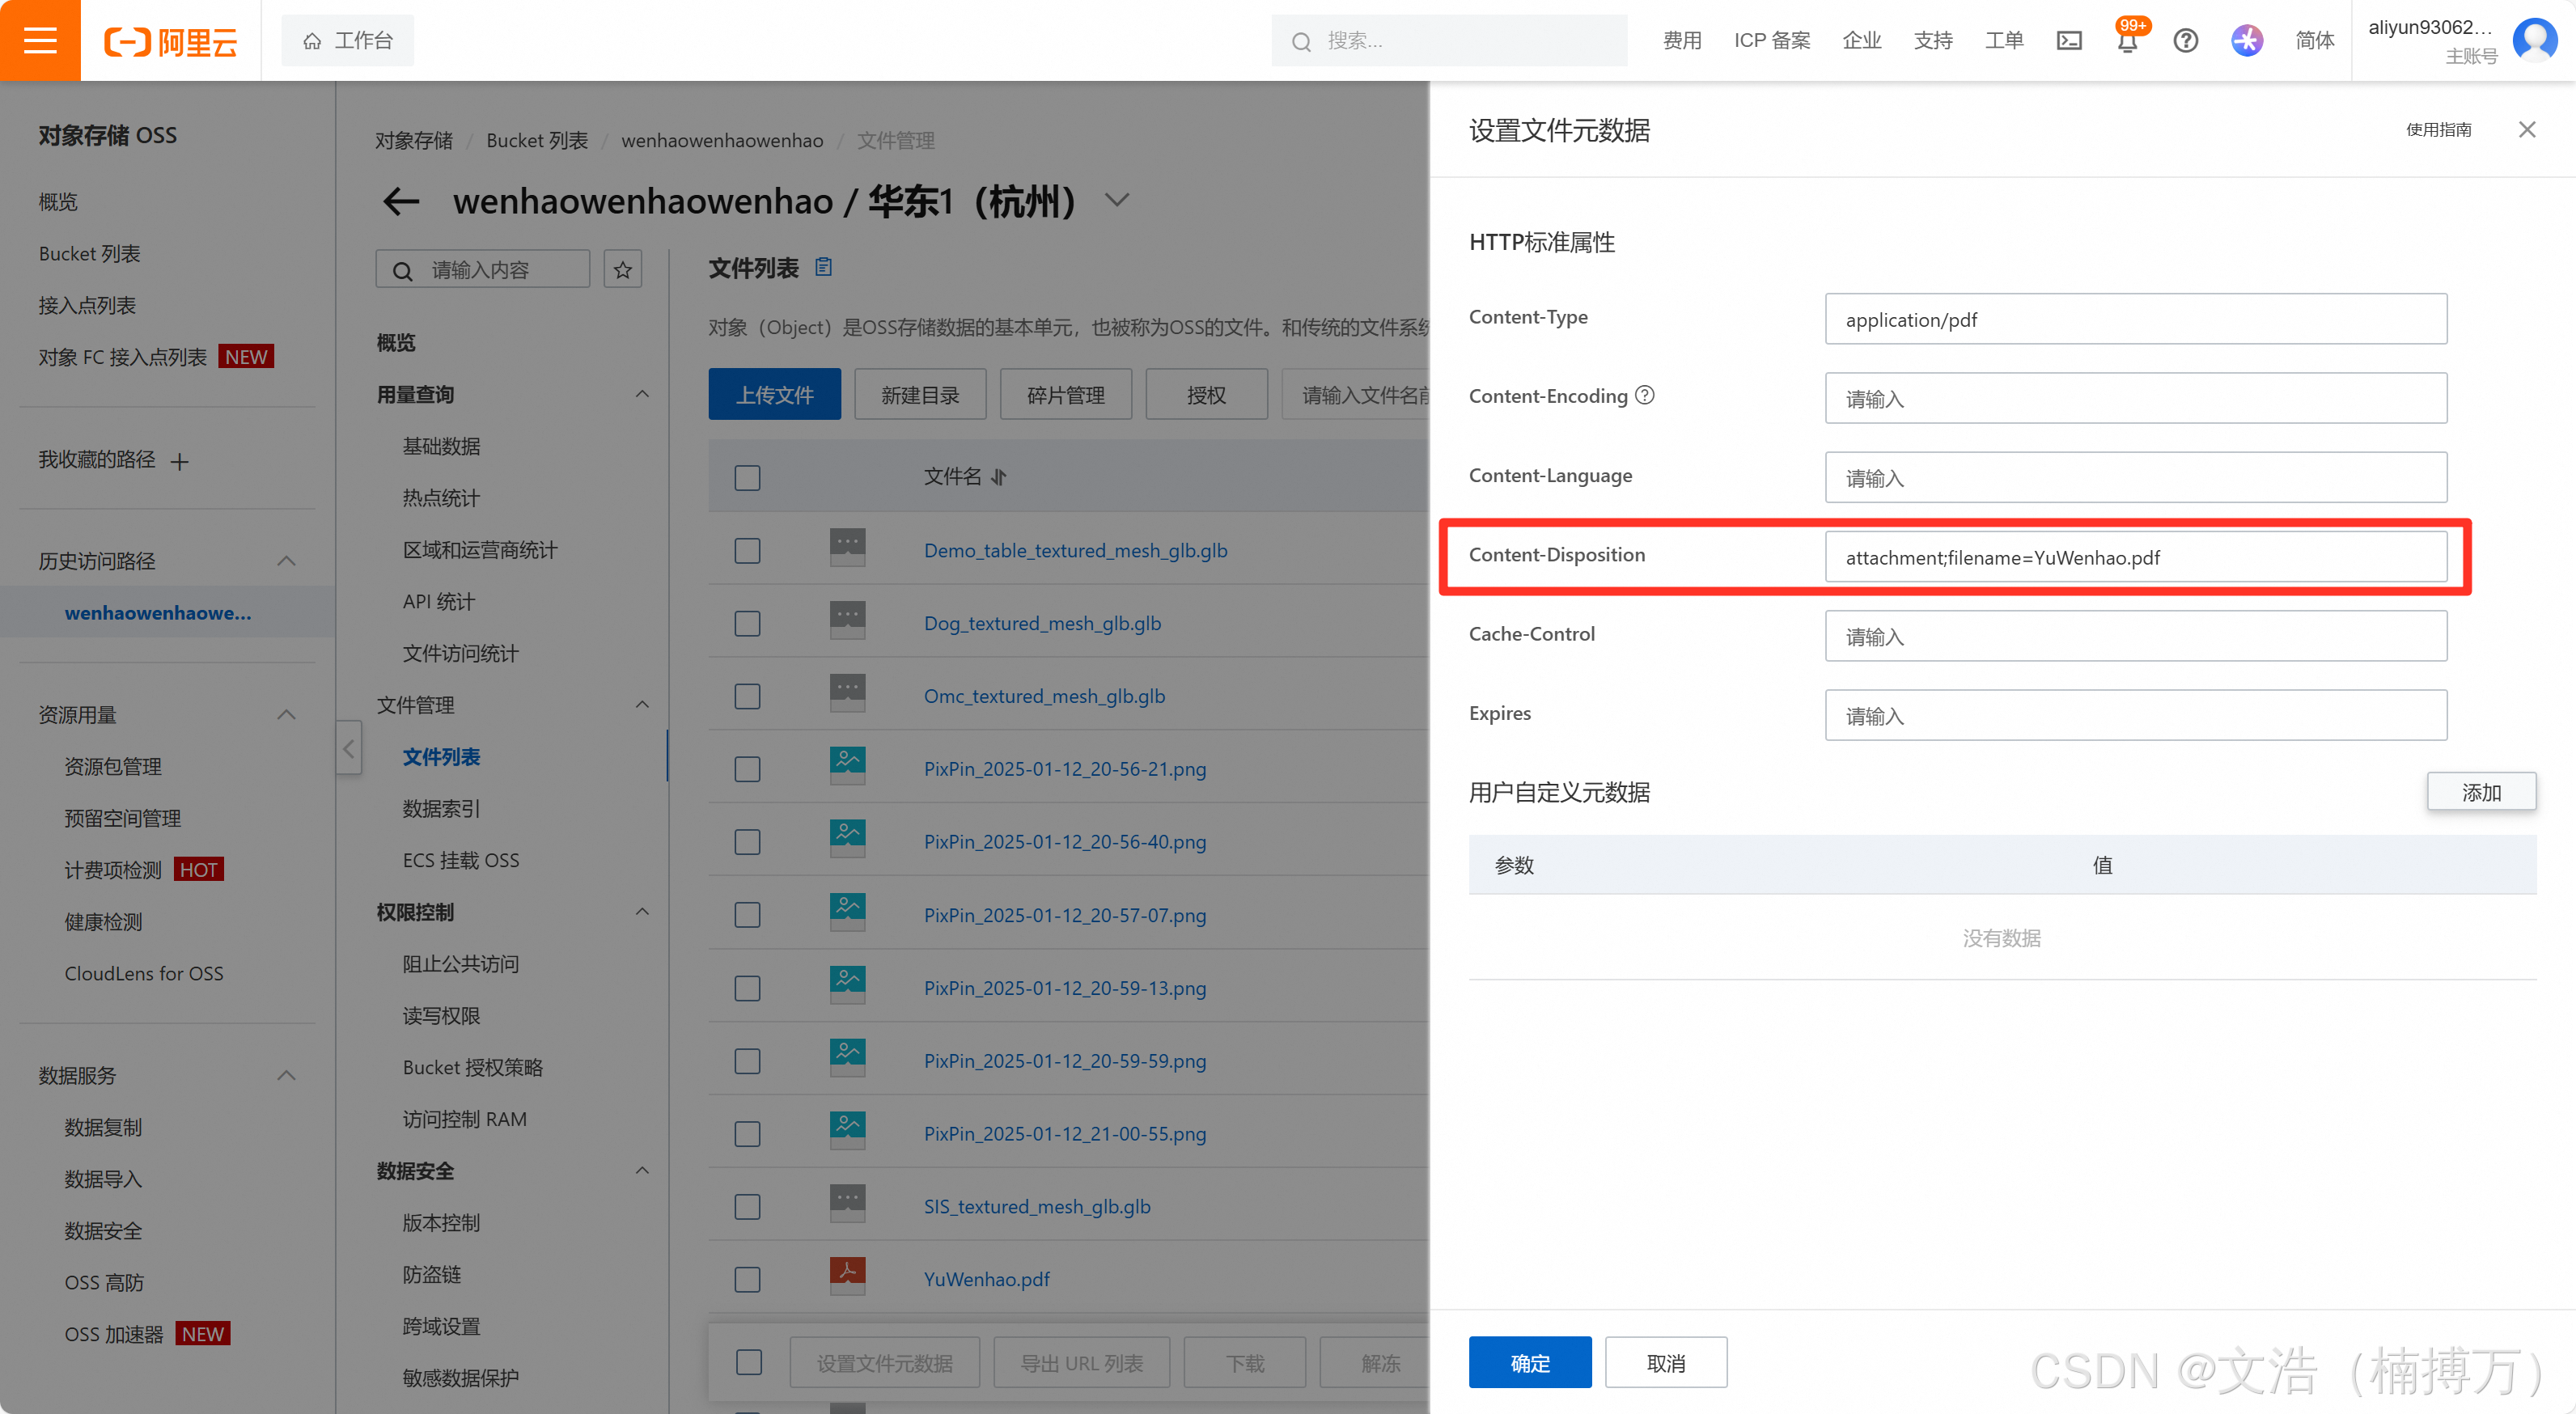2576x1414 pixels.
Task: Click the 新建目录 button
Action: click(x=919, y=394)
